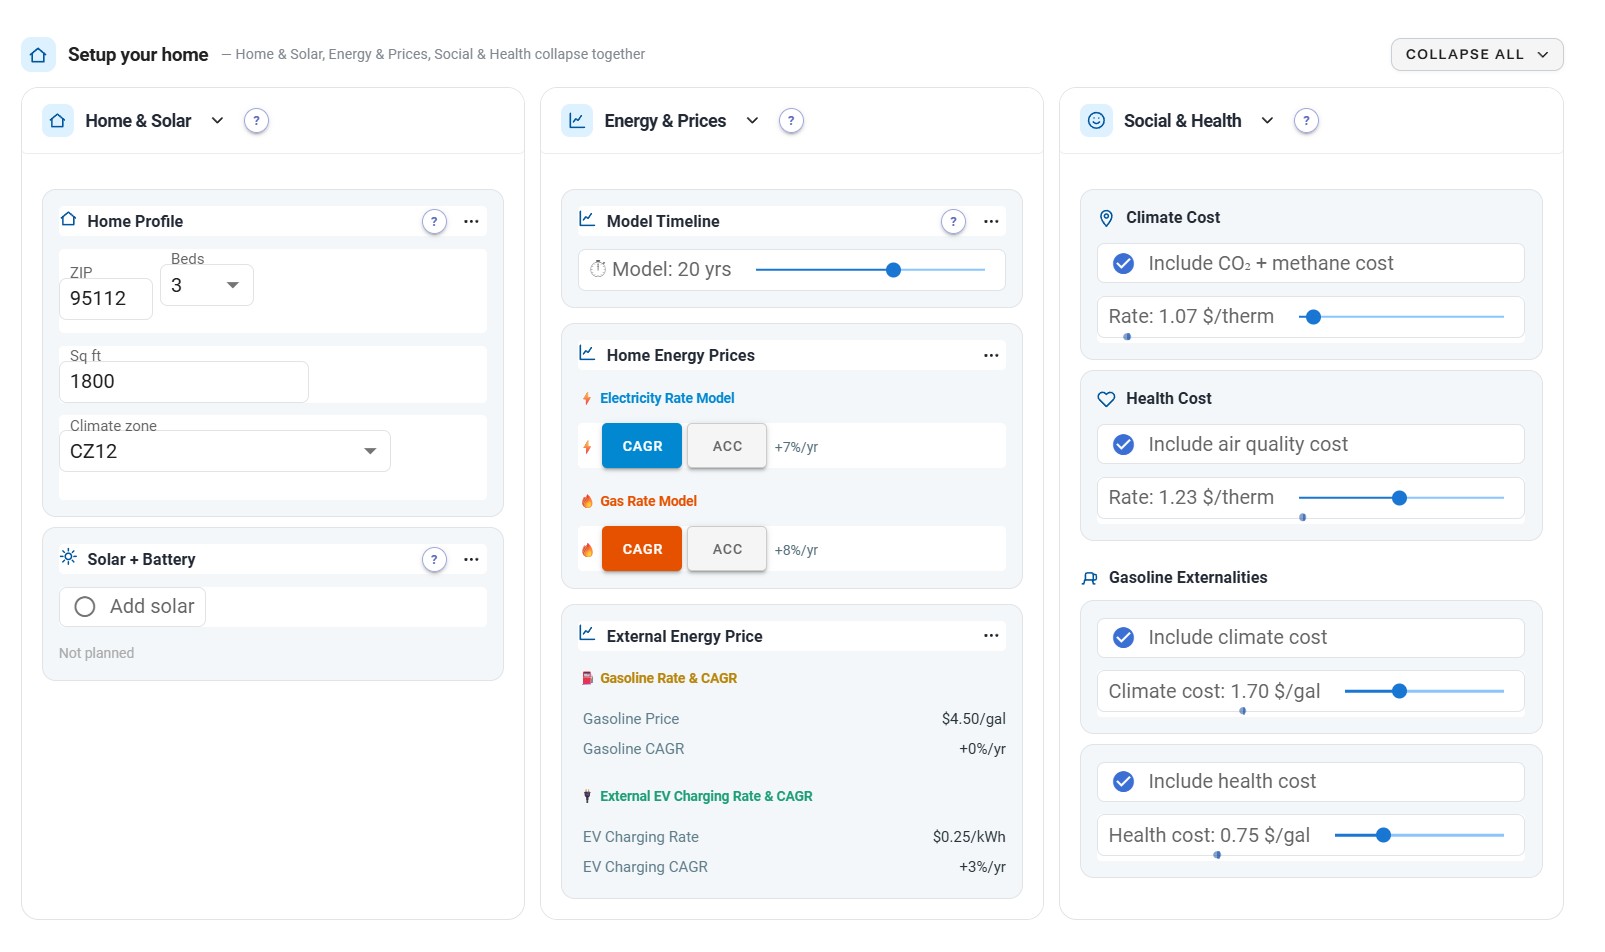Open the Climate zone CZ12 dropdown

click(x=225, y=451)
